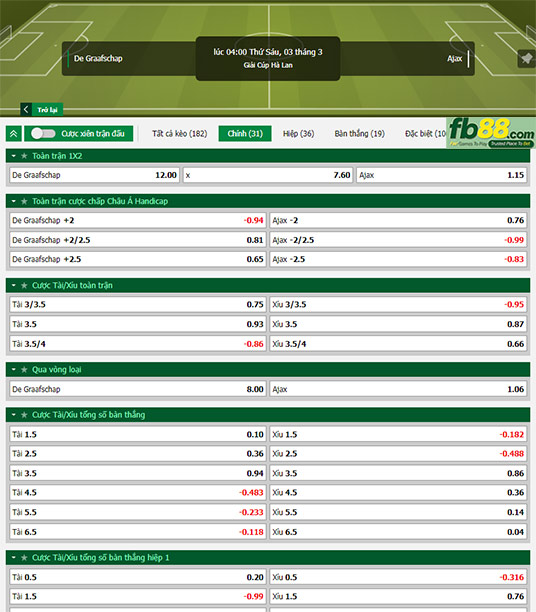Choose the draw x odds 7.60
Viewport: 536px width, 612px height.
(x=268, y=175)
